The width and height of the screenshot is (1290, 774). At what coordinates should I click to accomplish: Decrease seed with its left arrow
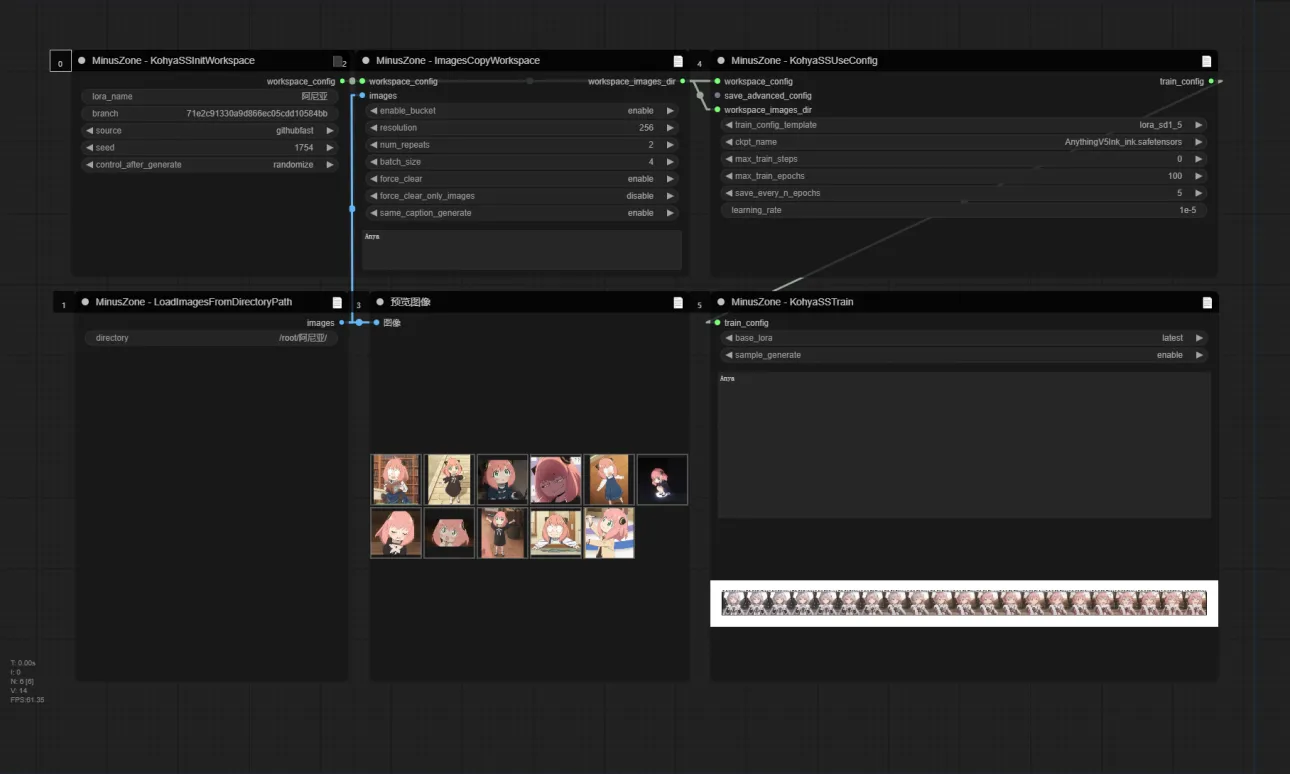[x=90, y=148]
